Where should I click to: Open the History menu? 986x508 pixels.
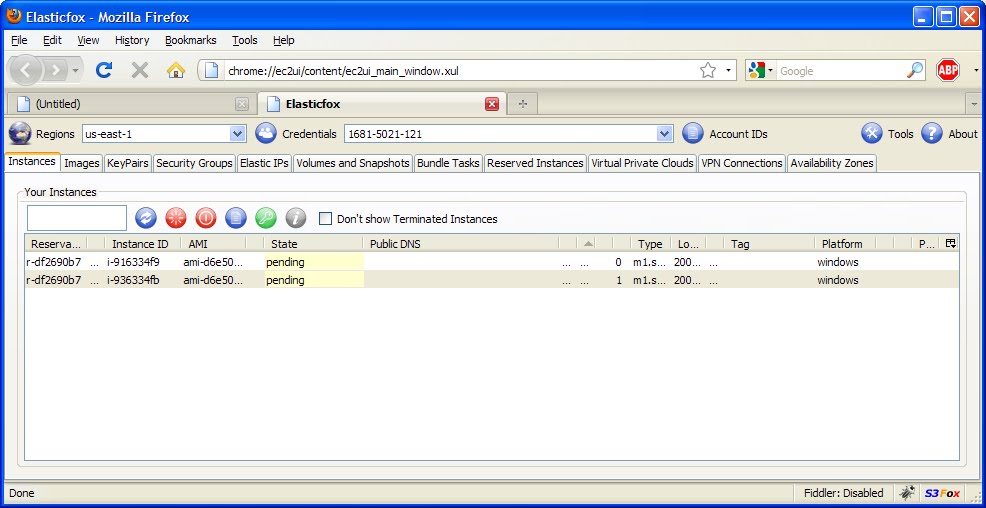132,40
